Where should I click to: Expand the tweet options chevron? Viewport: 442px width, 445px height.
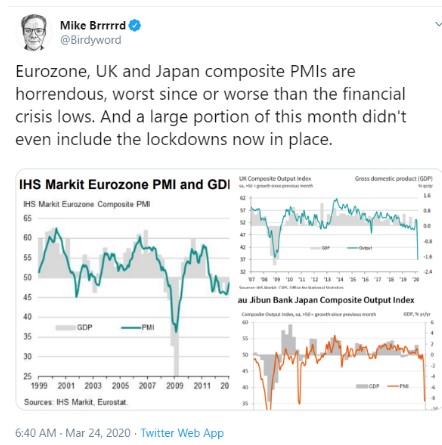tap(438, 24)
